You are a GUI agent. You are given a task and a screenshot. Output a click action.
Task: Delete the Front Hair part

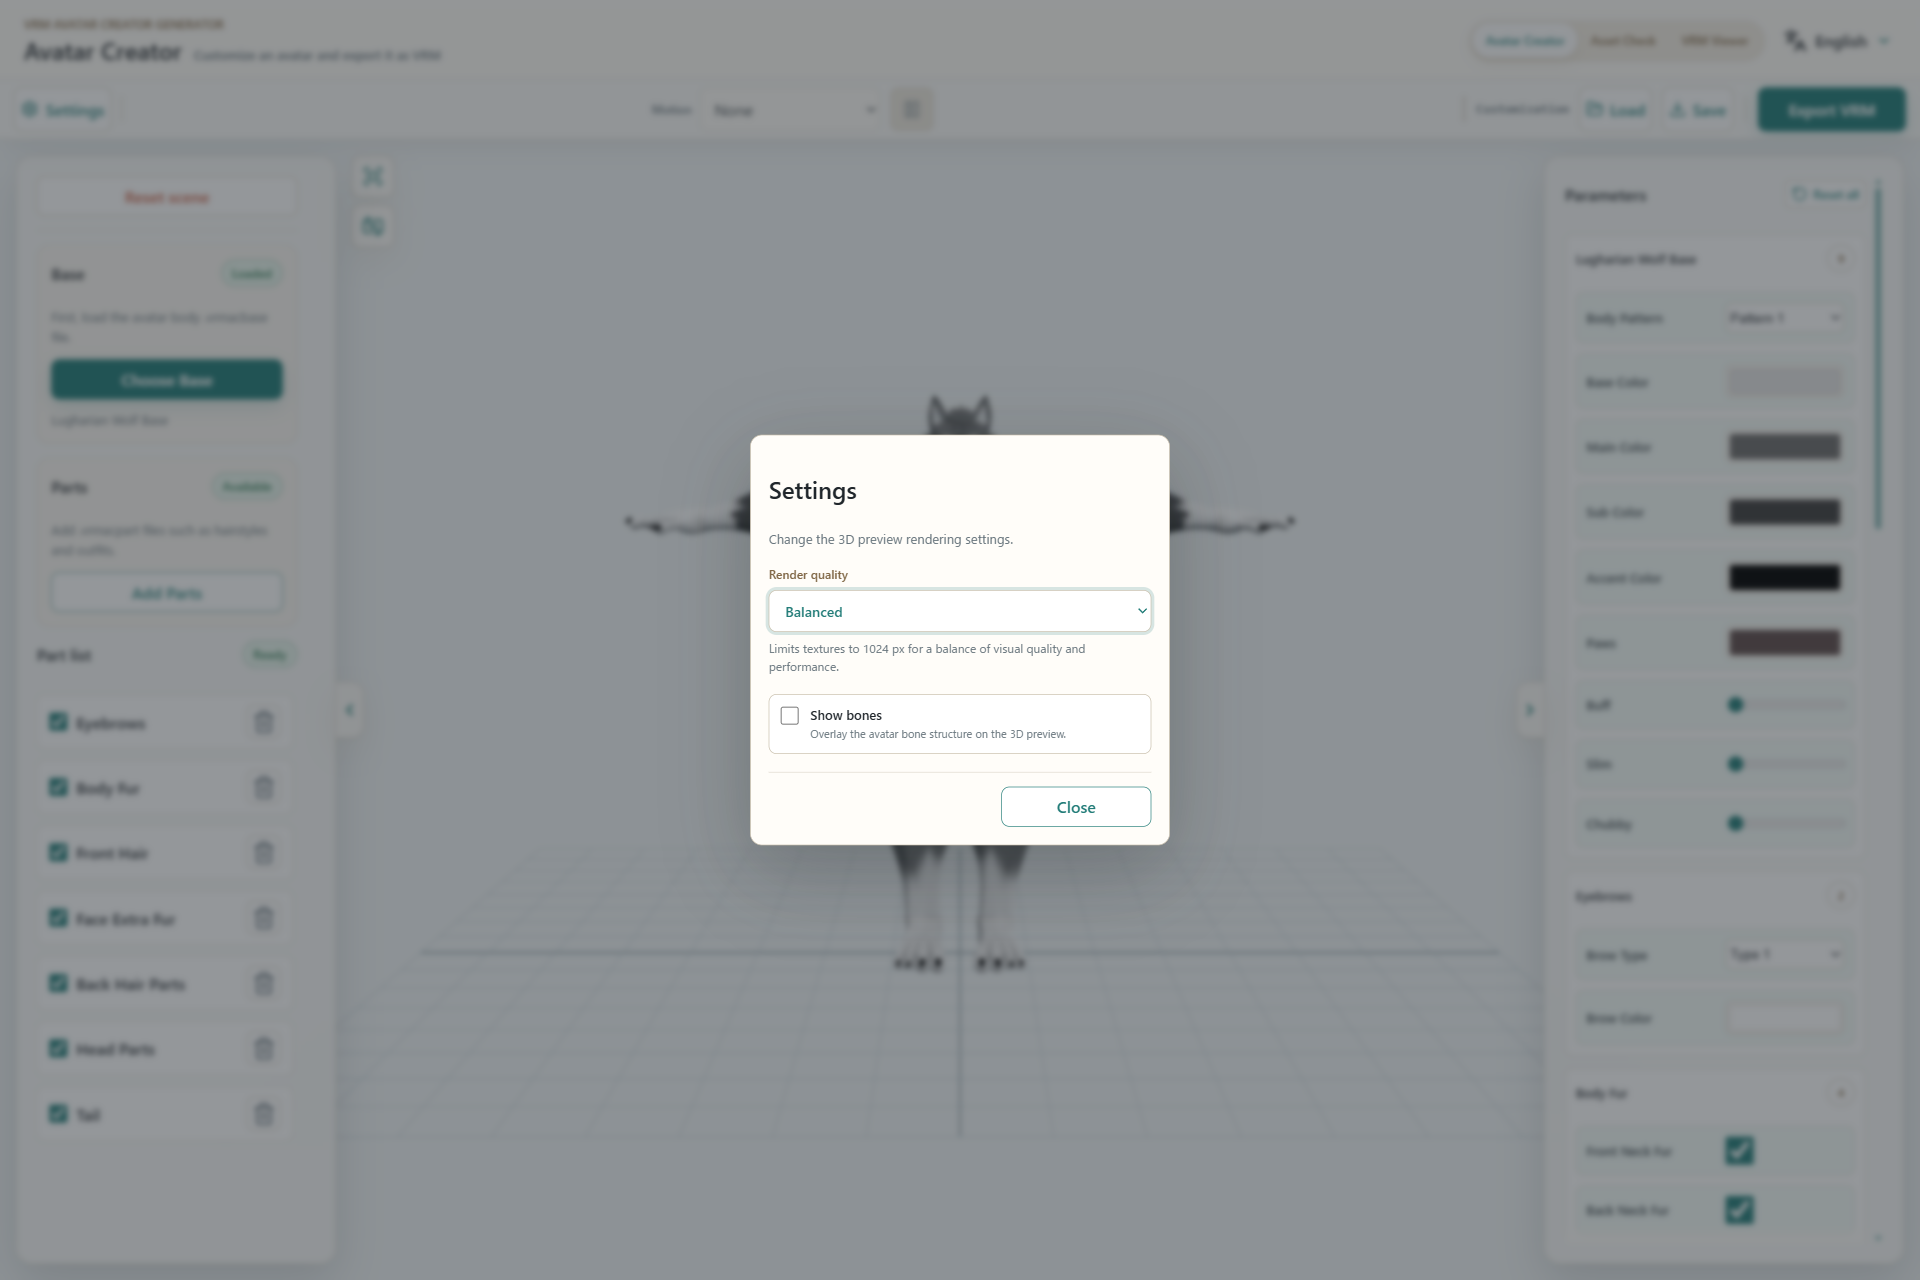(x=264, y=853)
